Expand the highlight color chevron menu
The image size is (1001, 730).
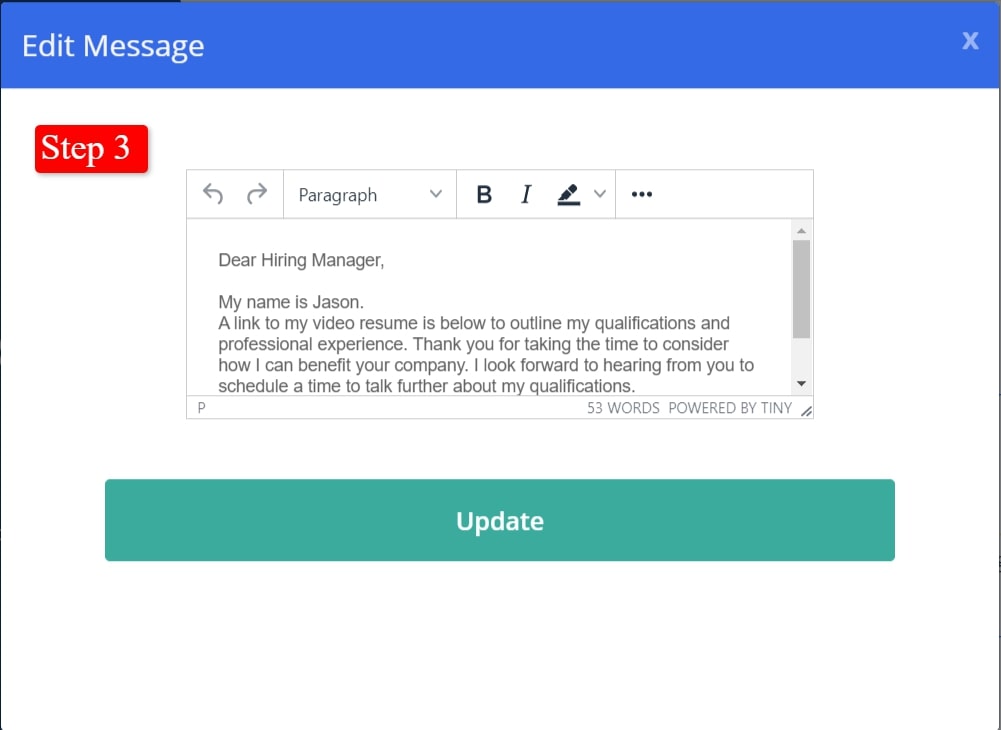coord(600,195)
